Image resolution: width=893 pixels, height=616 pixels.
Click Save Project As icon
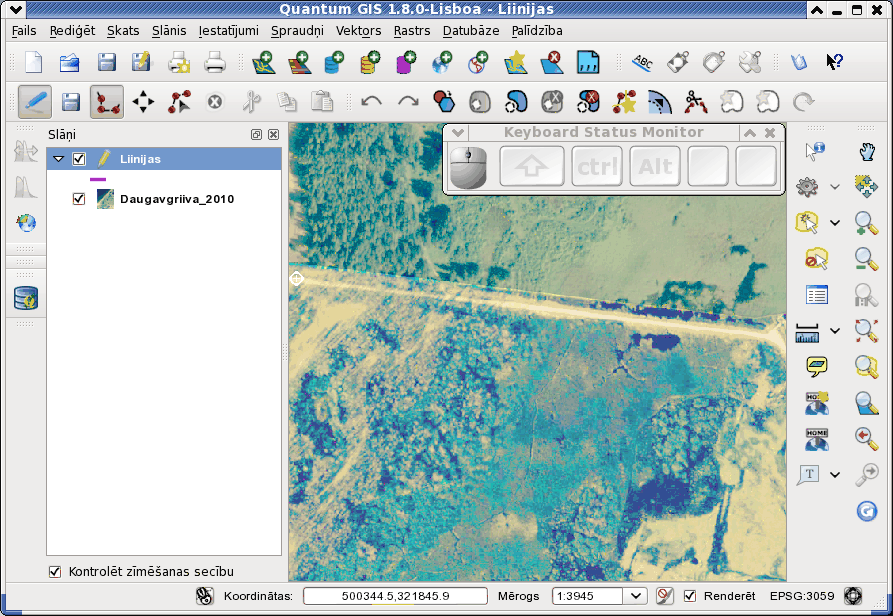tap(141, 62)
